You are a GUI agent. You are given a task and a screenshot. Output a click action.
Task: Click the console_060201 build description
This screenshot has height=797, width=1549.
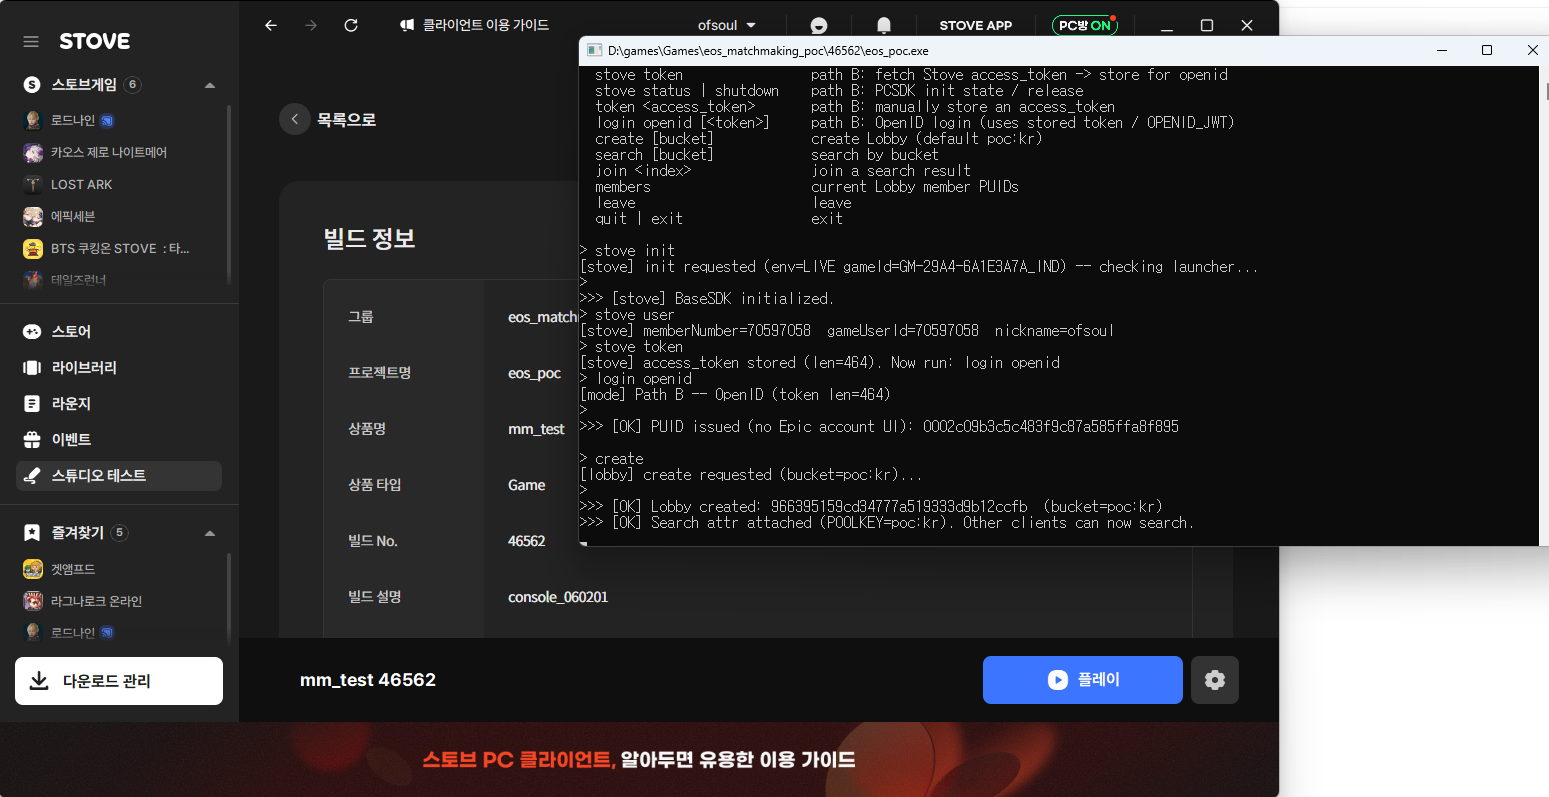tap(558, 597)
